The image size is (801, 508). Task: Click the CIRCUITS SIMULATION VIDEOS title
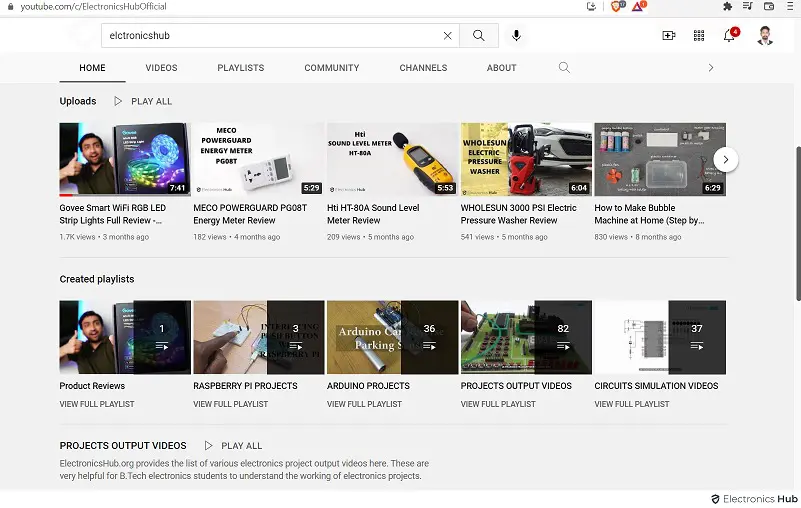656,386
